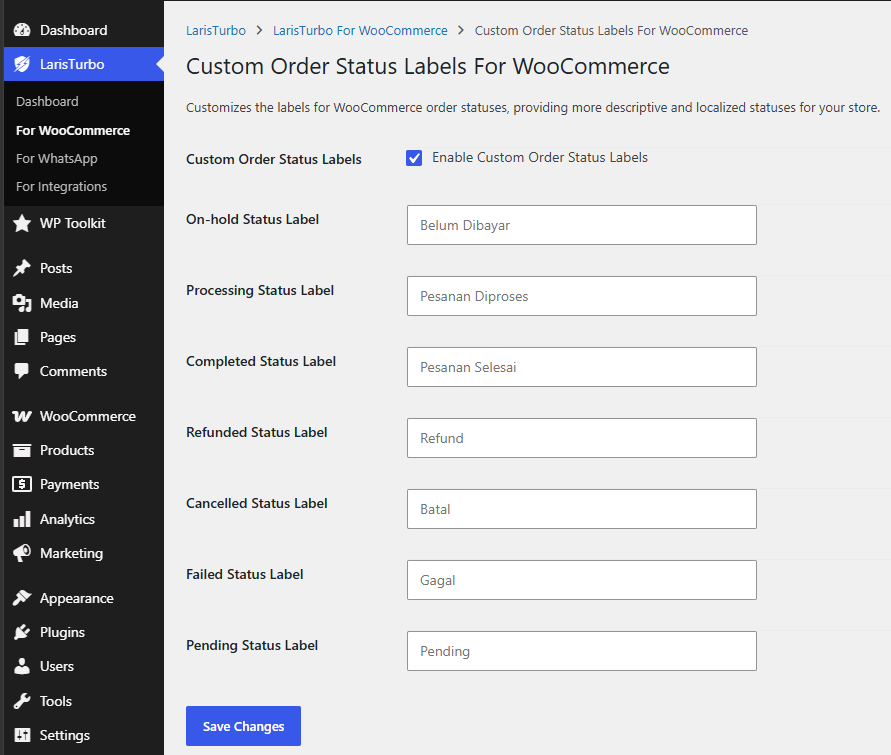This screenshot has width=891, height=755.
Task: Click 'Enable Custom Order Status Labels' text label
Action: click(x=540, y=157)
